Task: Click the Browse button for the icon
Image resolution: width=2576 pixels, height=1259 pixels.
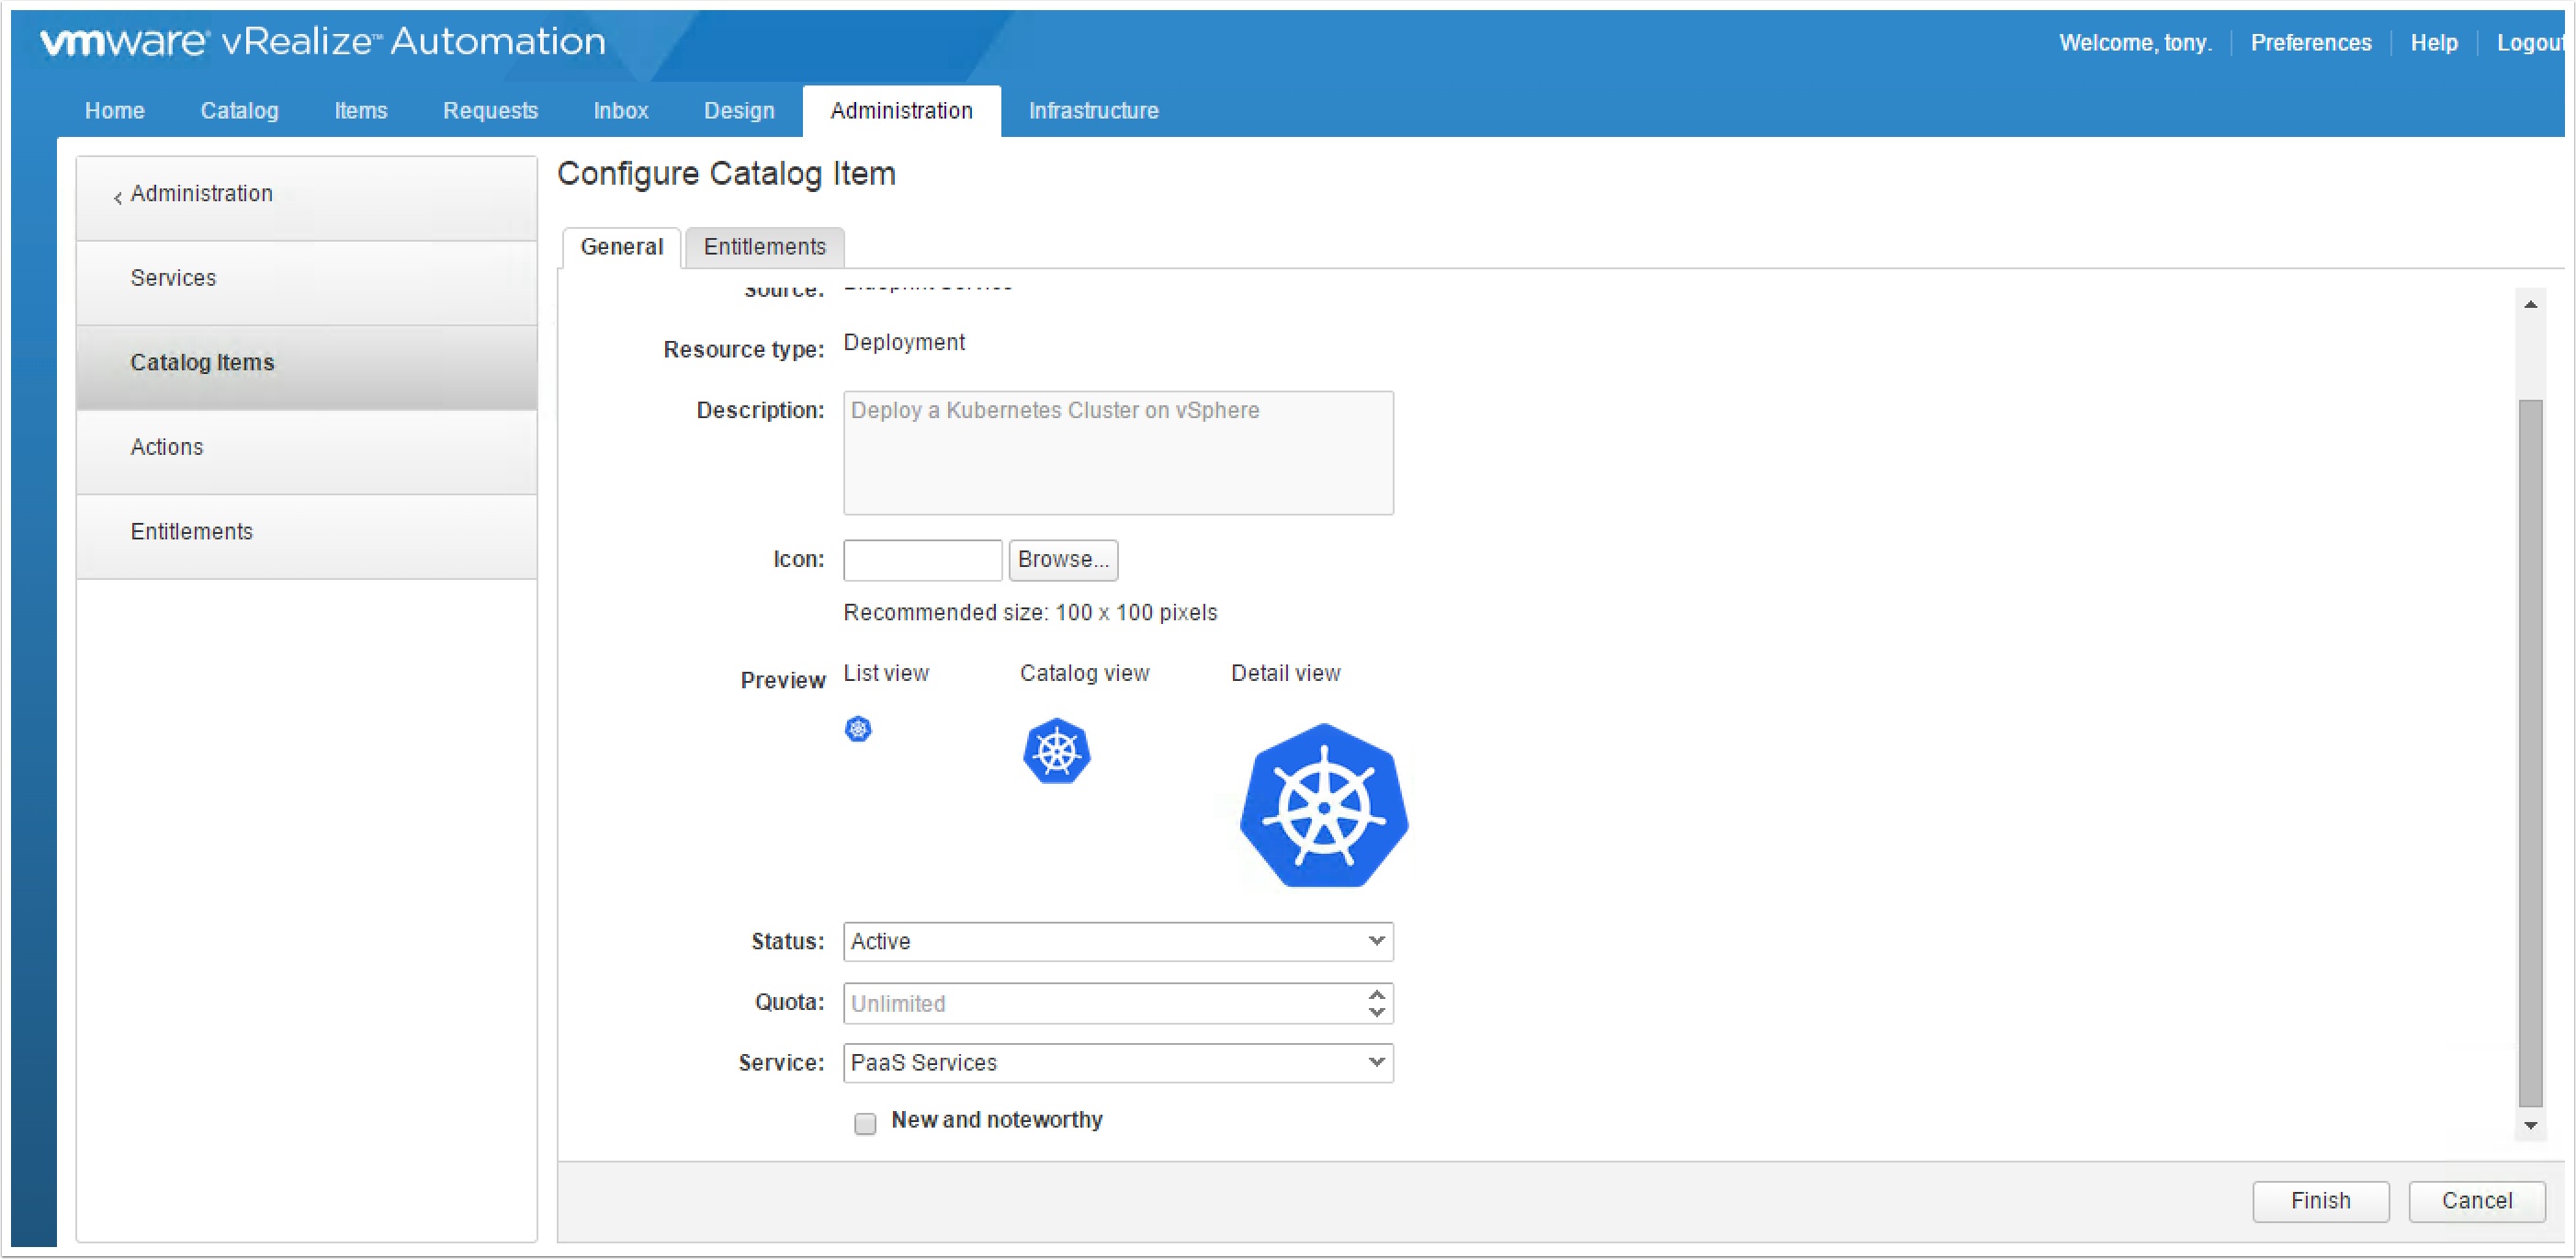Action: point(1062,560)
